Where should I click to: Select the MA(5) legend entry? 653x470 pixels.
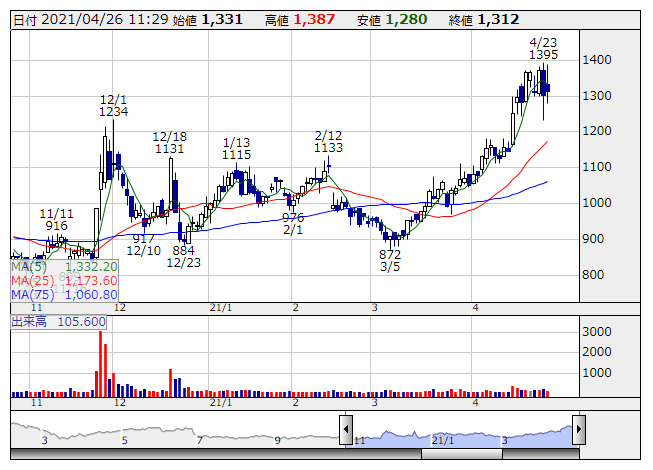point(65,267)
